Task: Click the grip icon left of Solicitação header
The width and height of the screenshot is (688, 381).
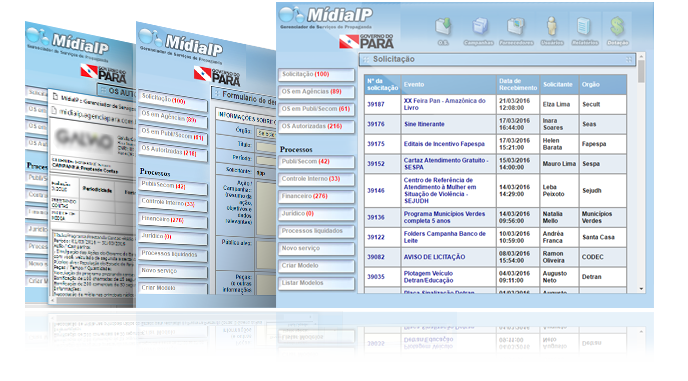Action: tap(365, 59)
